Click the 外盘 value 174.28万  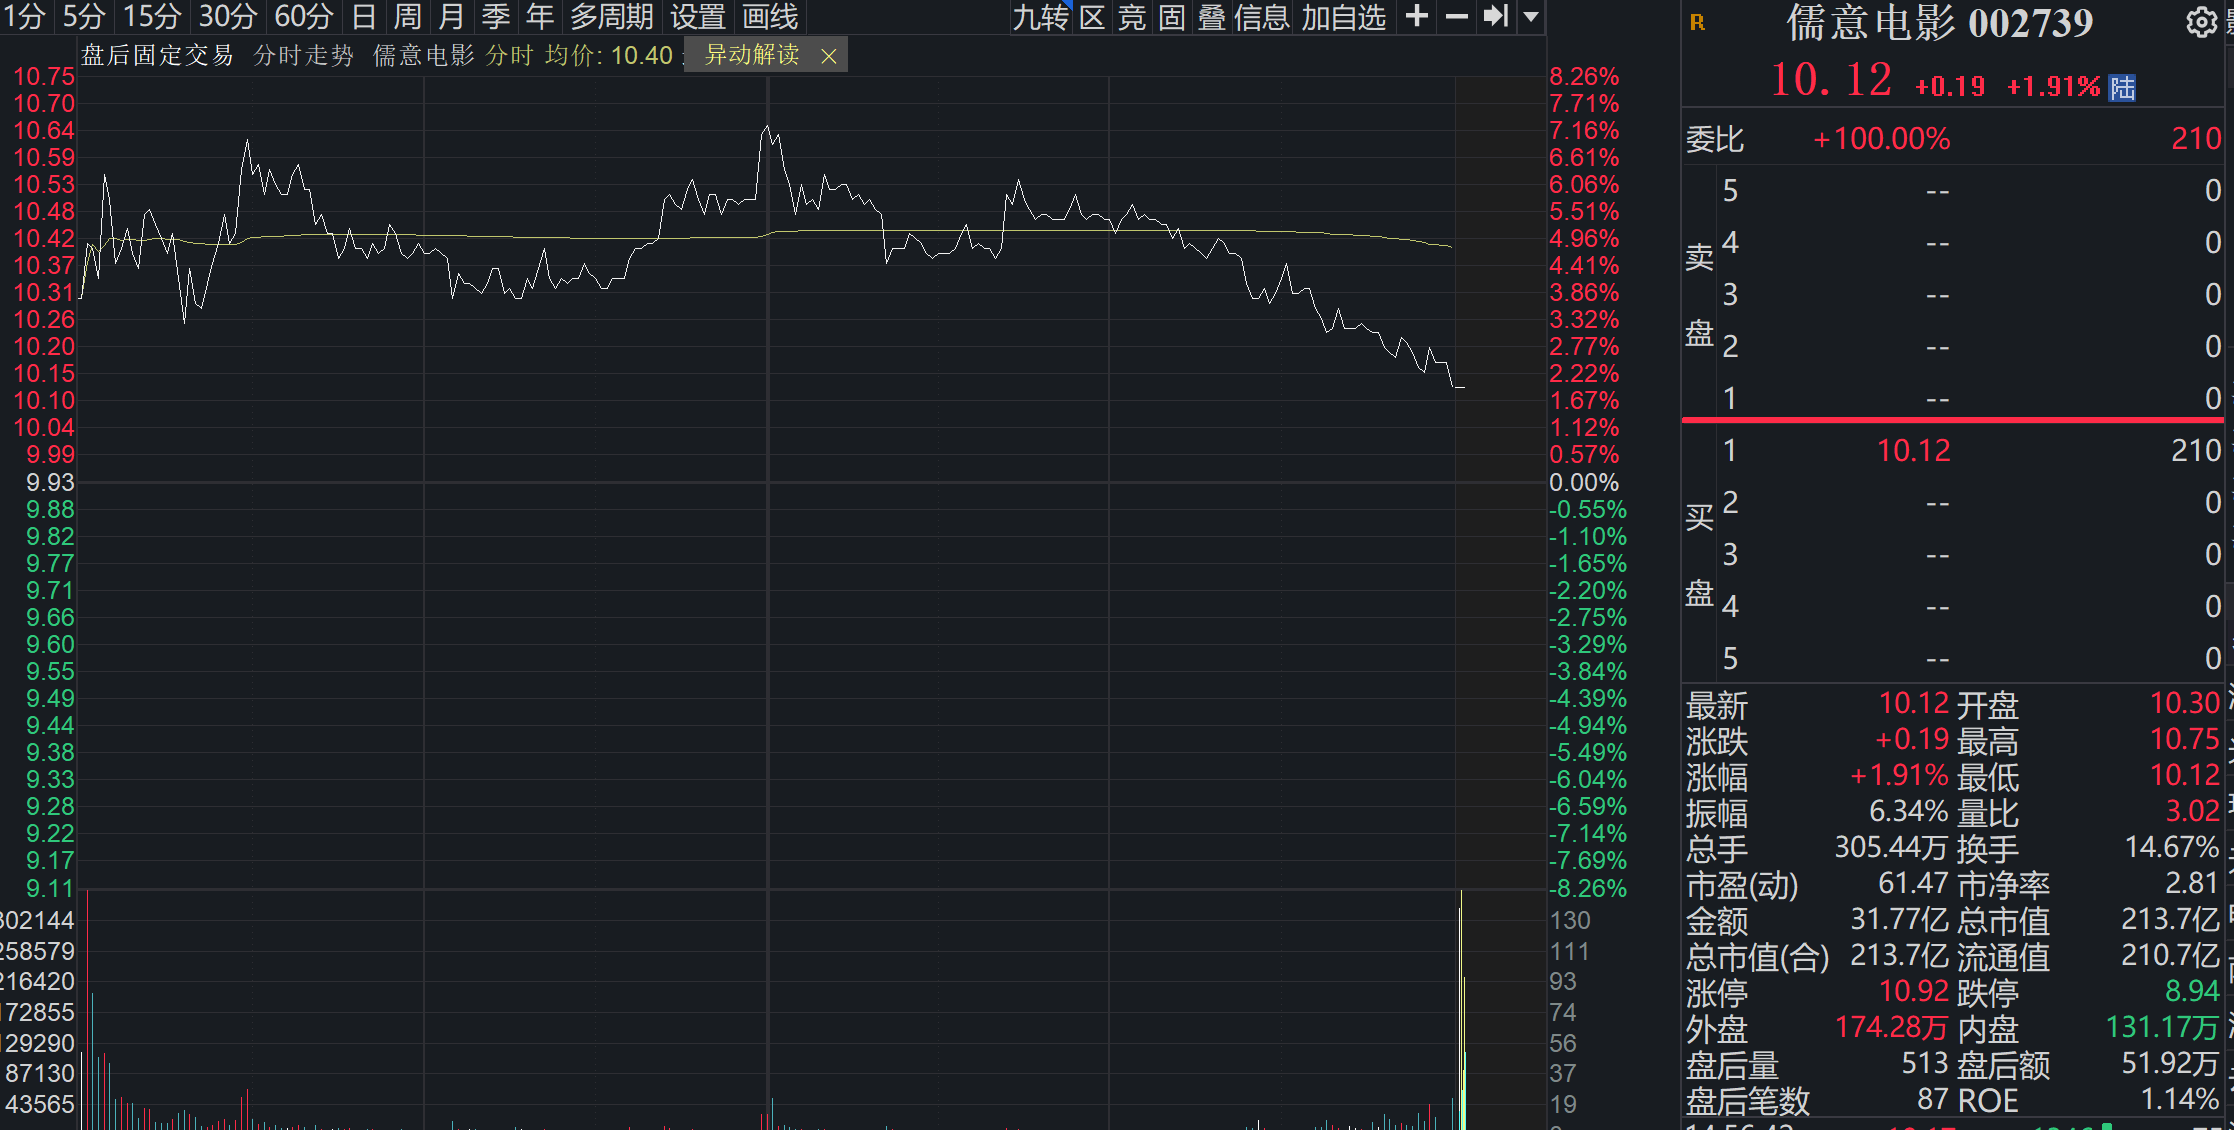point(1891,1028)
